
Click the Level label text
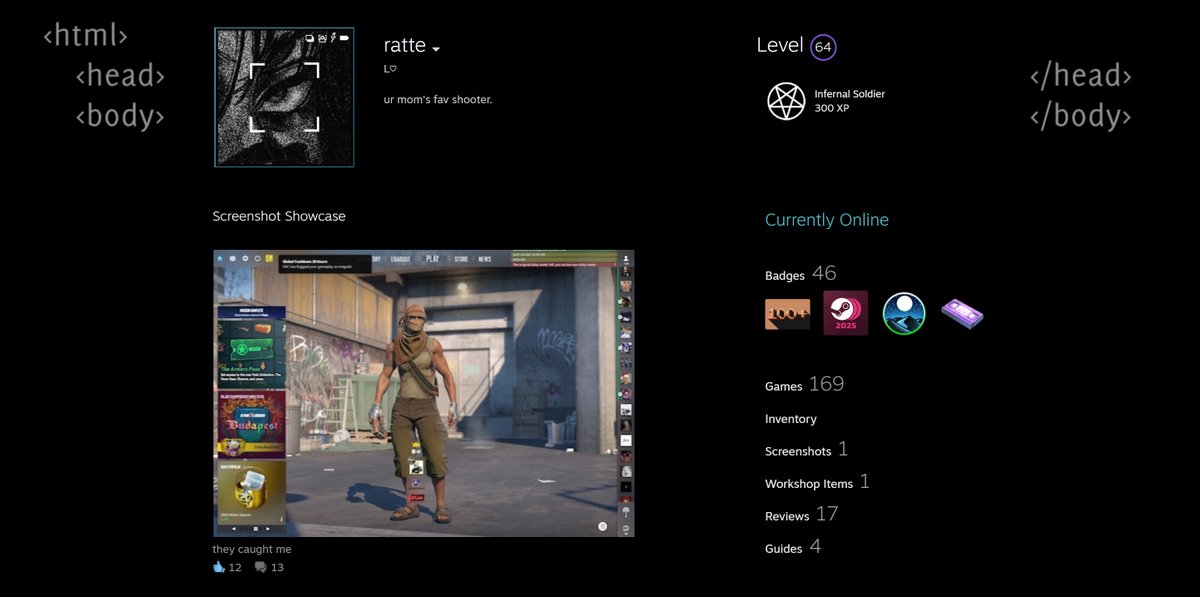780,45
